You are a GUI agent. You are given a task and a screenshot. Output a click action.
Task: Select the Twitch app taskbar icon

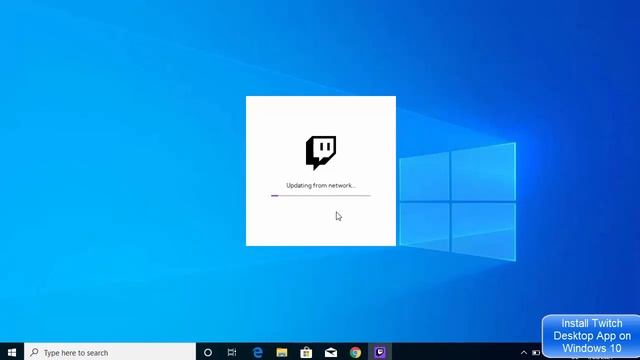[x=380, y=352]
